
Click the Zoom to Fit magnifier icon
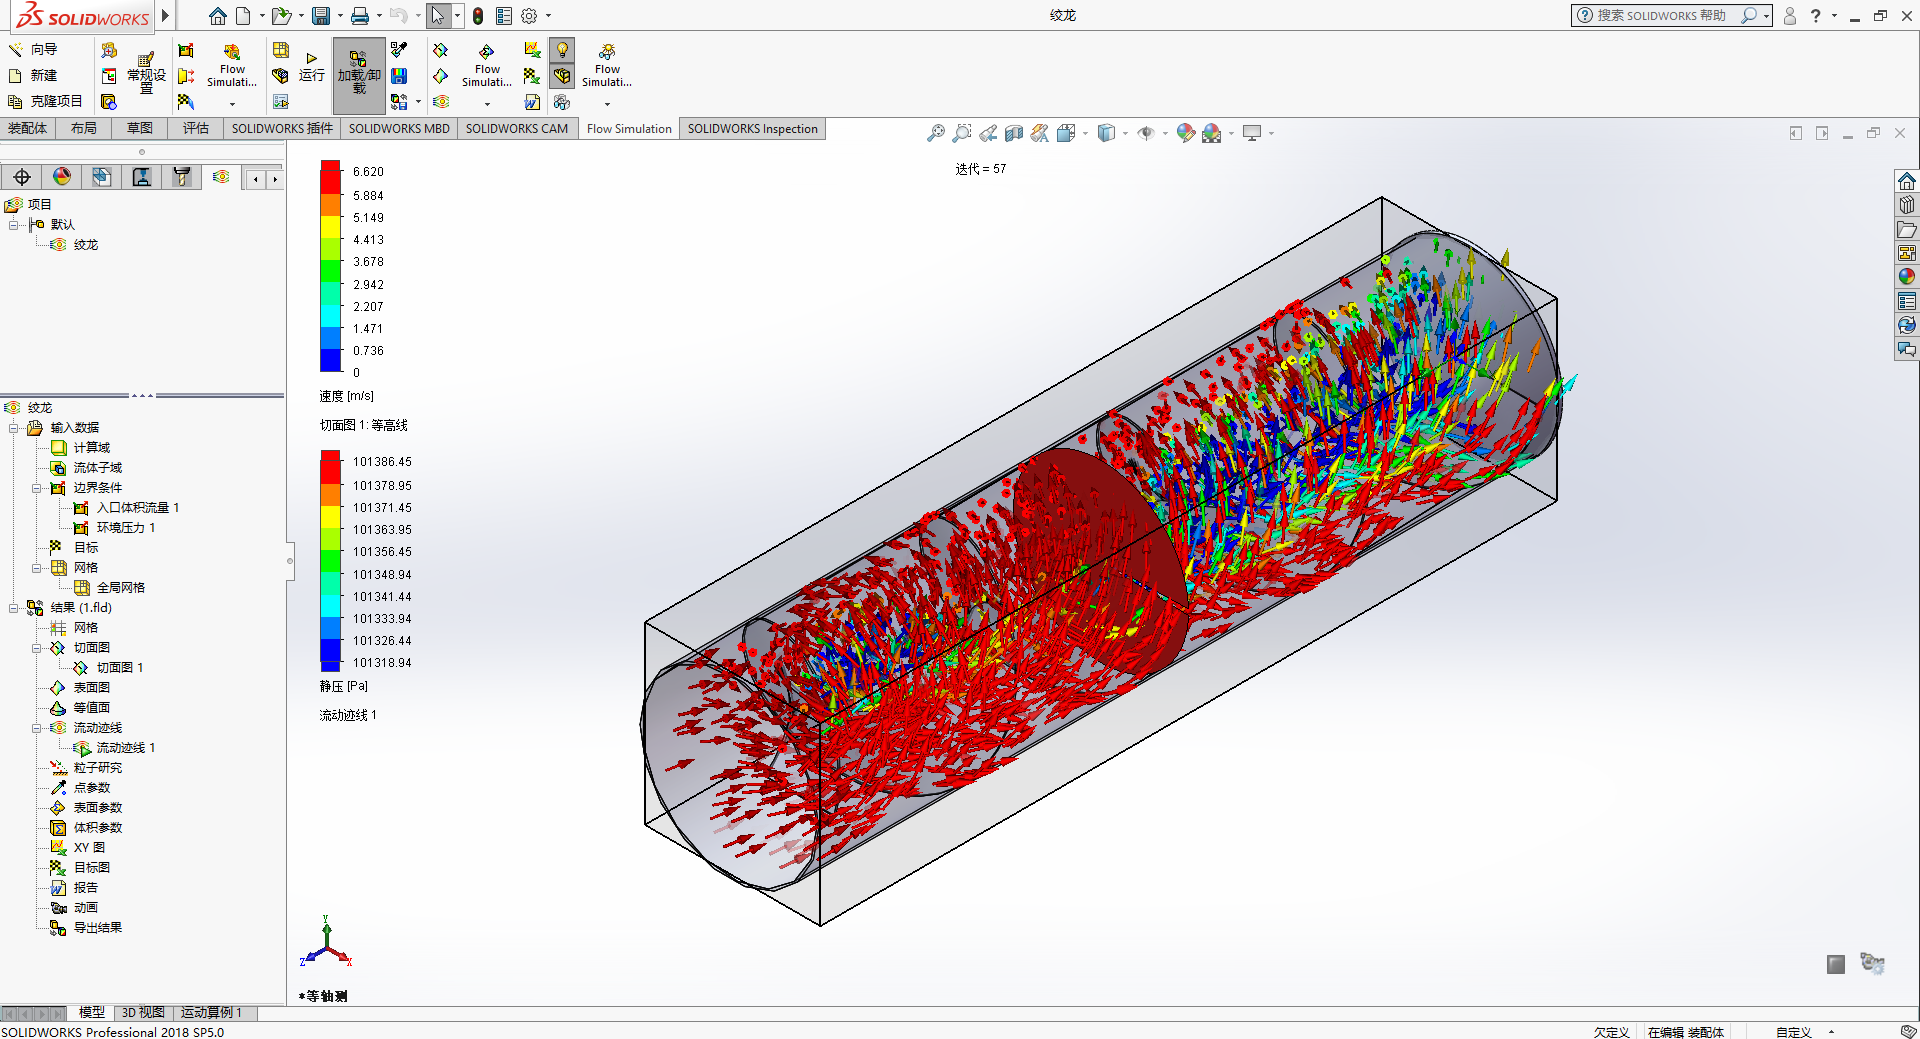pos(936,133)
